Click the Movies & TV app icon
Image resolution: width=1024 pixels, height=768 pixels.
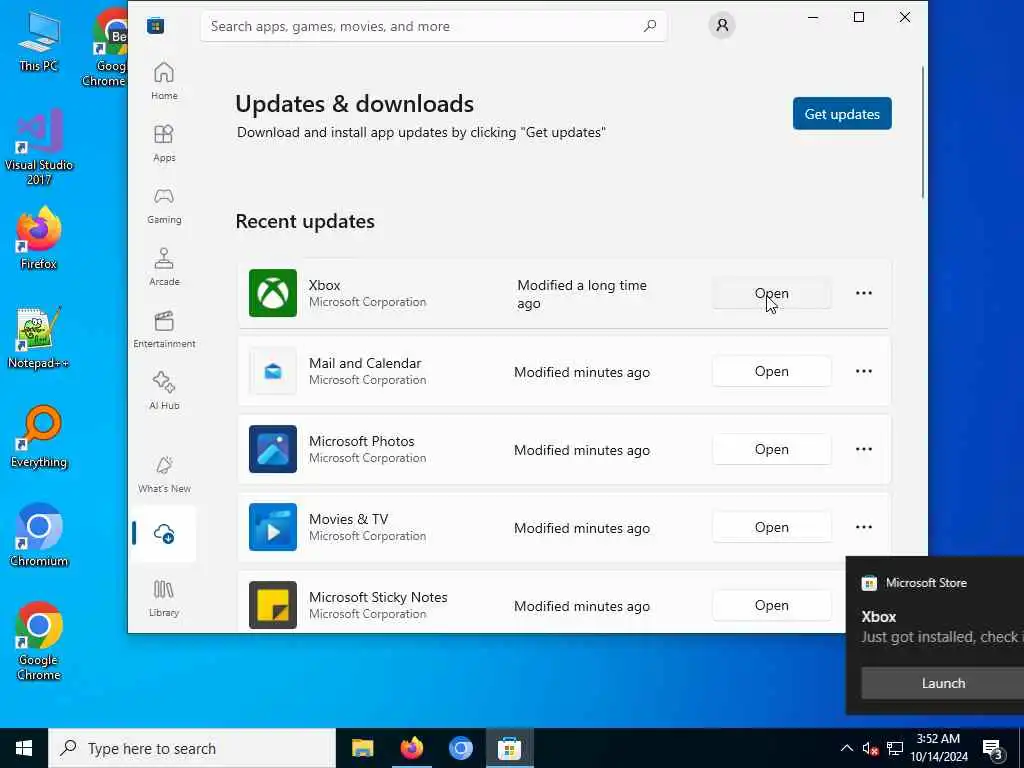click(x=273, y=527)
